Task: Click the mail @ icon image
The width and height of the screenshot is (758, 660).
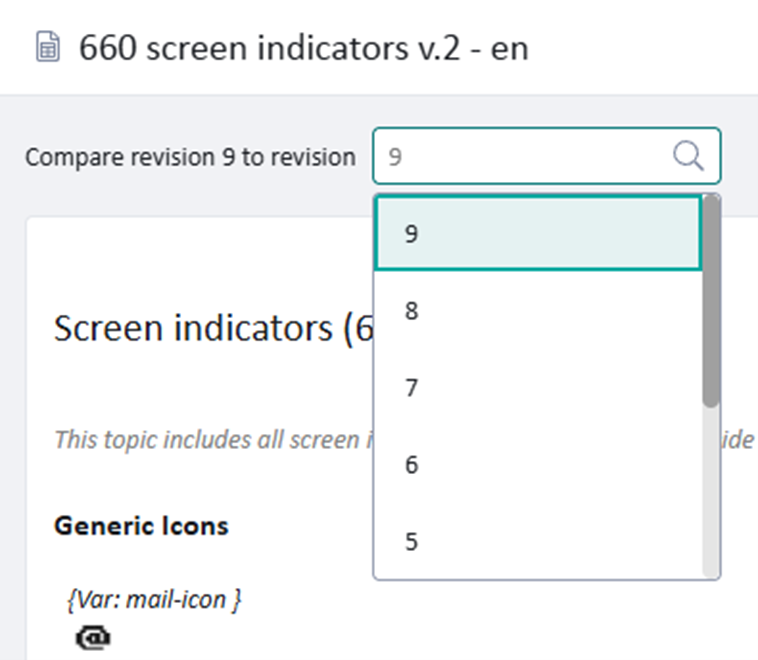Action: tap(93, 637)
